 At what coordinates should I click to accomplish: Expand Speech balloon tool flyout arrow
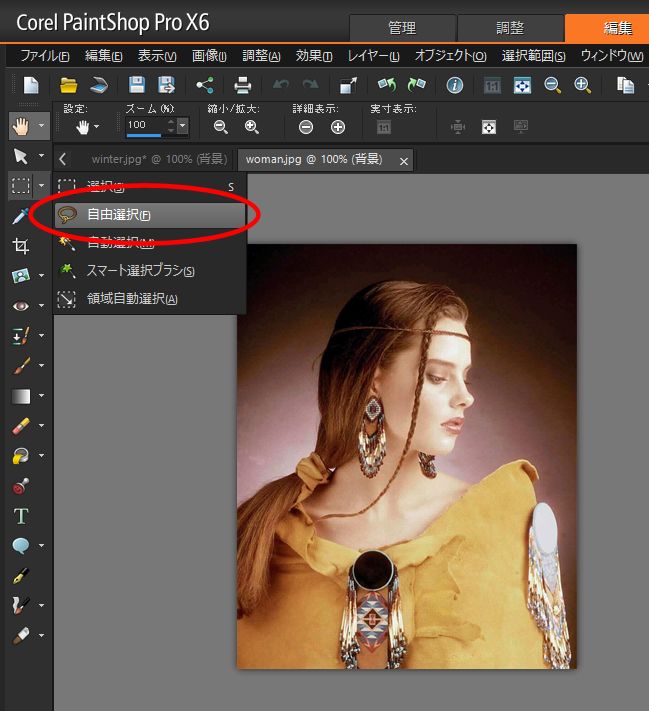coord(41,545)
